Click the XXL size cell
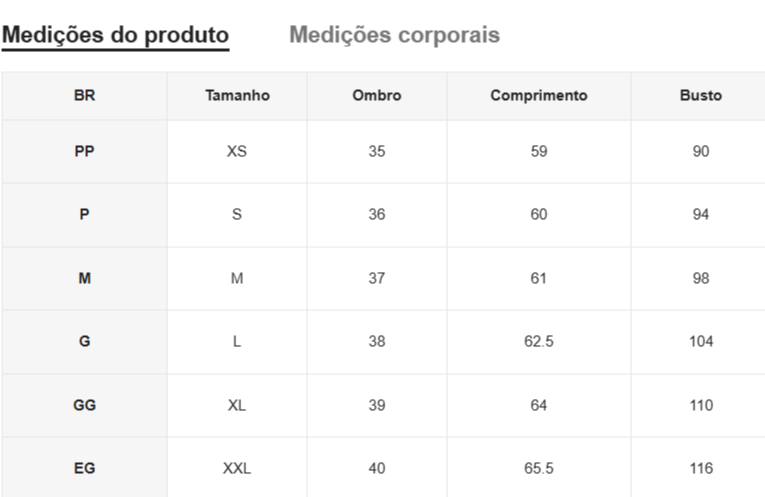Viewport: 765px width, 497px height. click(237, 469)
